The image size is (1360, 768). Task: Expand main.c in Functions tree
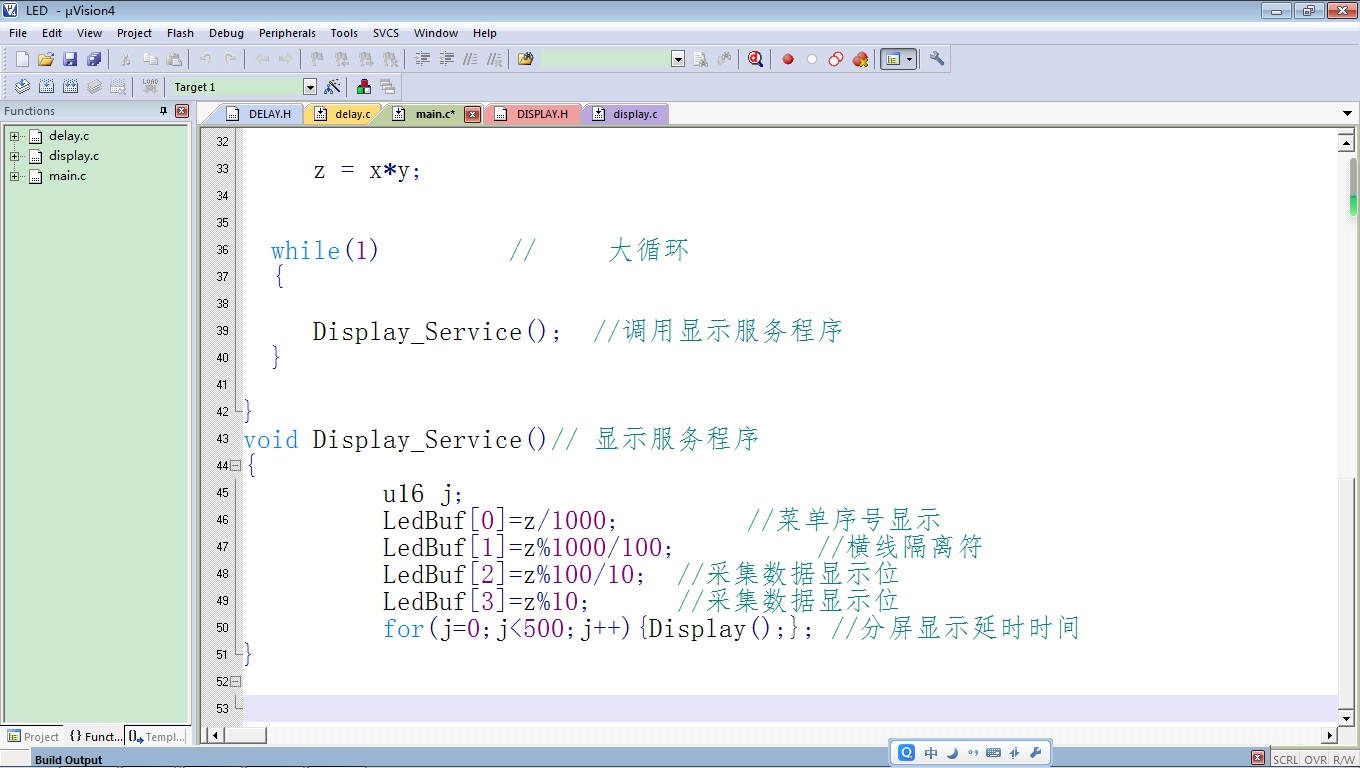coord(15,176)
